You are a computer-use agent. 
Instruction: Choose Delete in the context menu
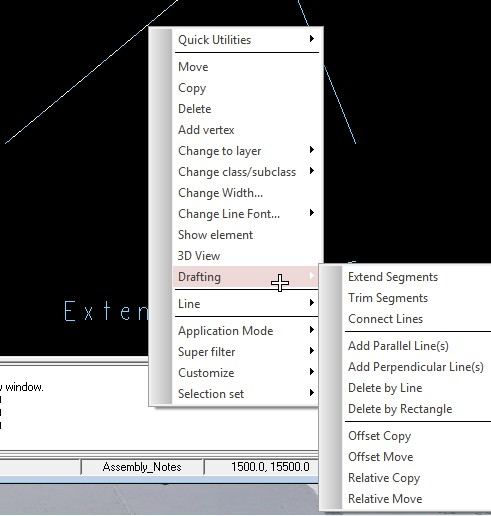[x=246, y=109]
